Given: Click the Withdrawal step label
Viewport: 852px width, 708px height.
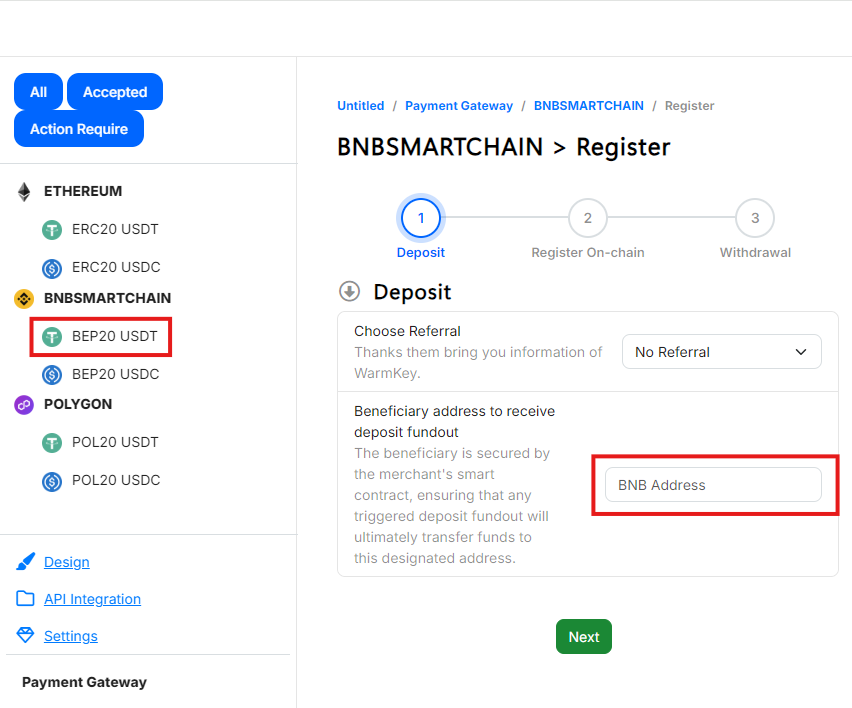Looking at the screenshot, I should [755, 253].
